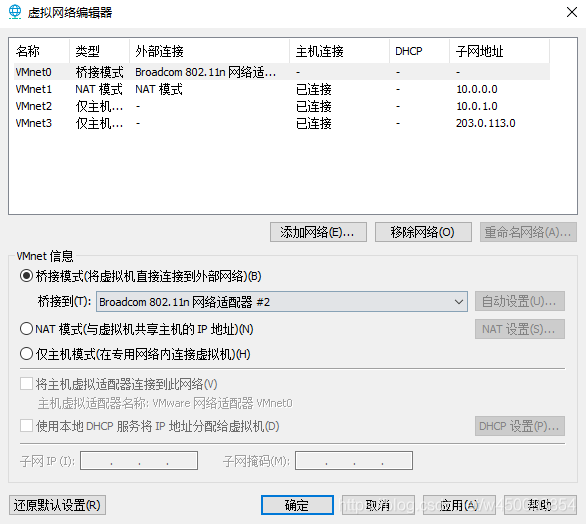
Task: Click the 移除网络(O) button
Action: point(423,232)
